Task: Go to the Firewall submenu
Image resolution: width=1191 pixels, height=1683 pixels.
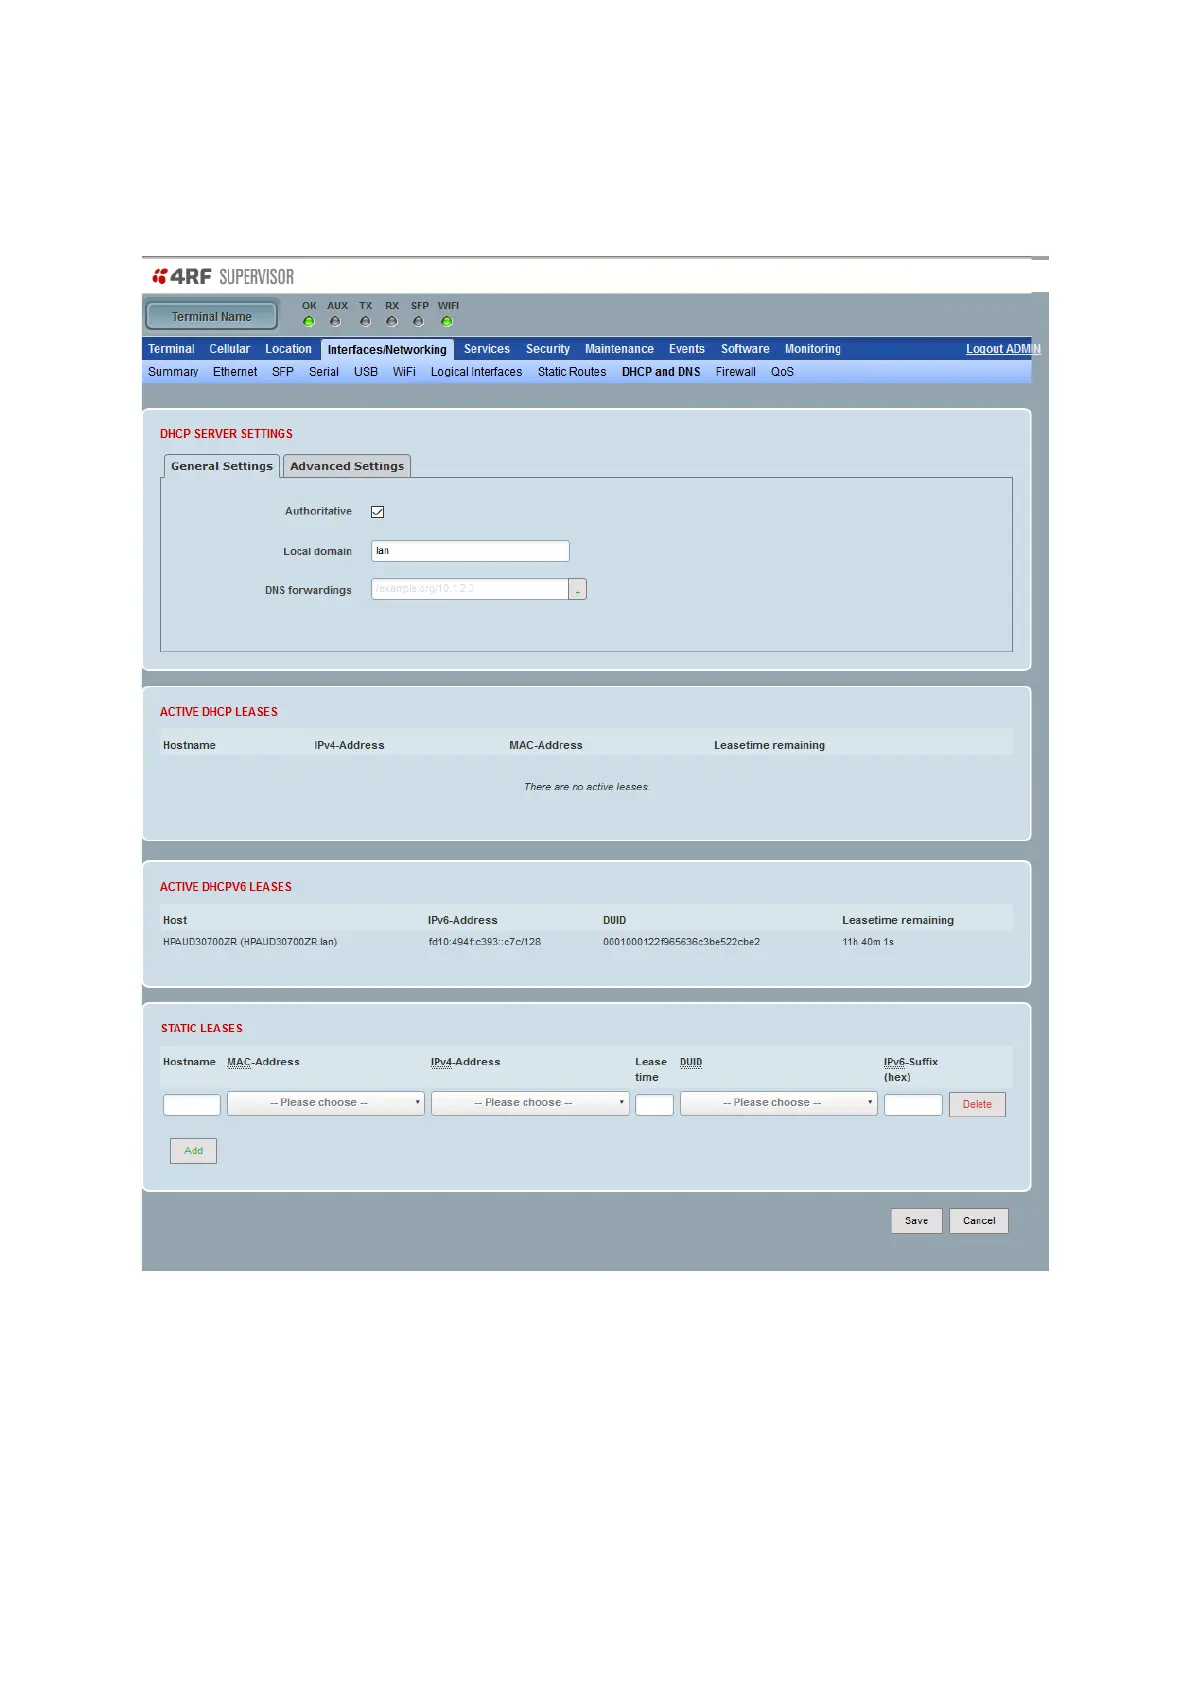Action: click(736, 372)
